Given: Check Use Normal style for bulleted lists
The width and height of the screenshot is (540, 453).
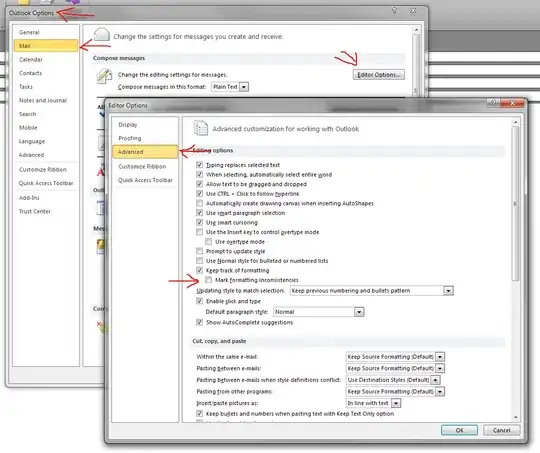Looking at the screenshot, I should (199, 260).
